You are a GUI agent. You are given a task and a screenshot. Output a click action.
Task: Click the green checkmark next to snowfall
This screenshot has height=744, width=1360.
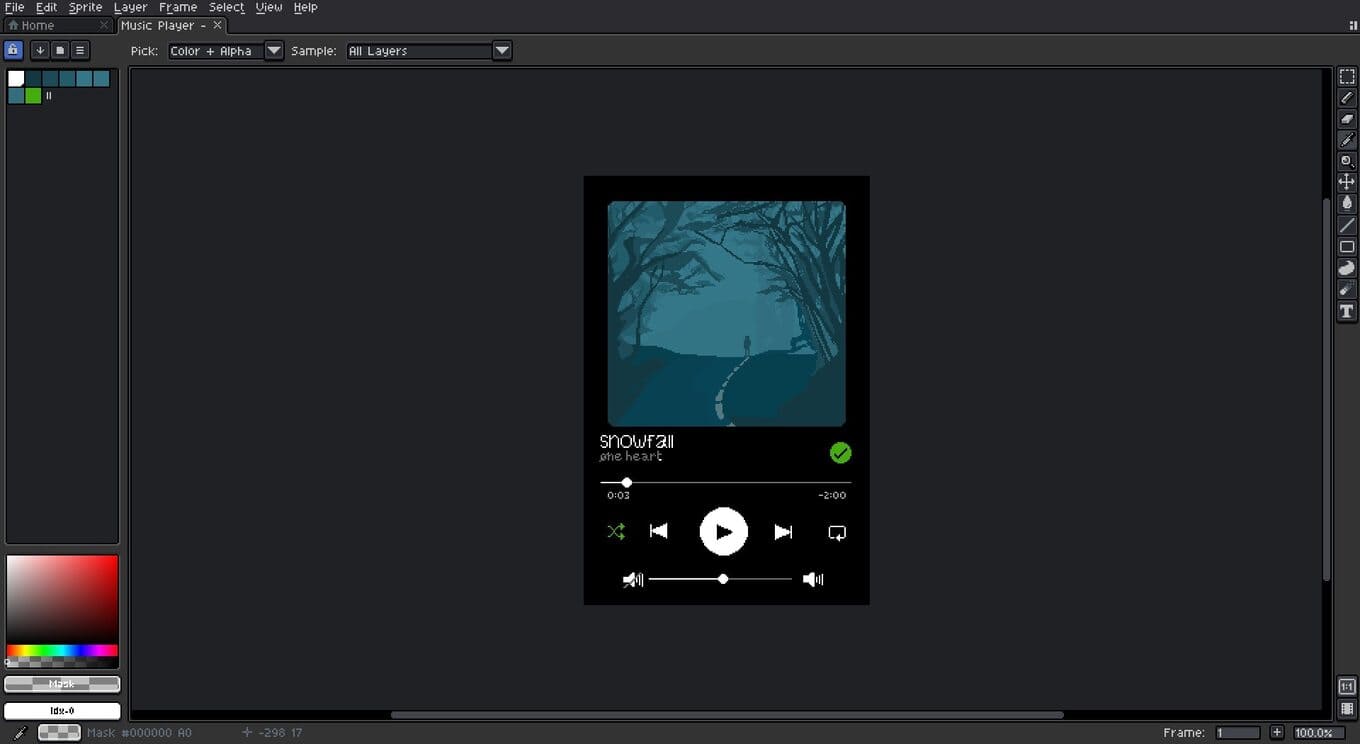(x=840, y=453)
